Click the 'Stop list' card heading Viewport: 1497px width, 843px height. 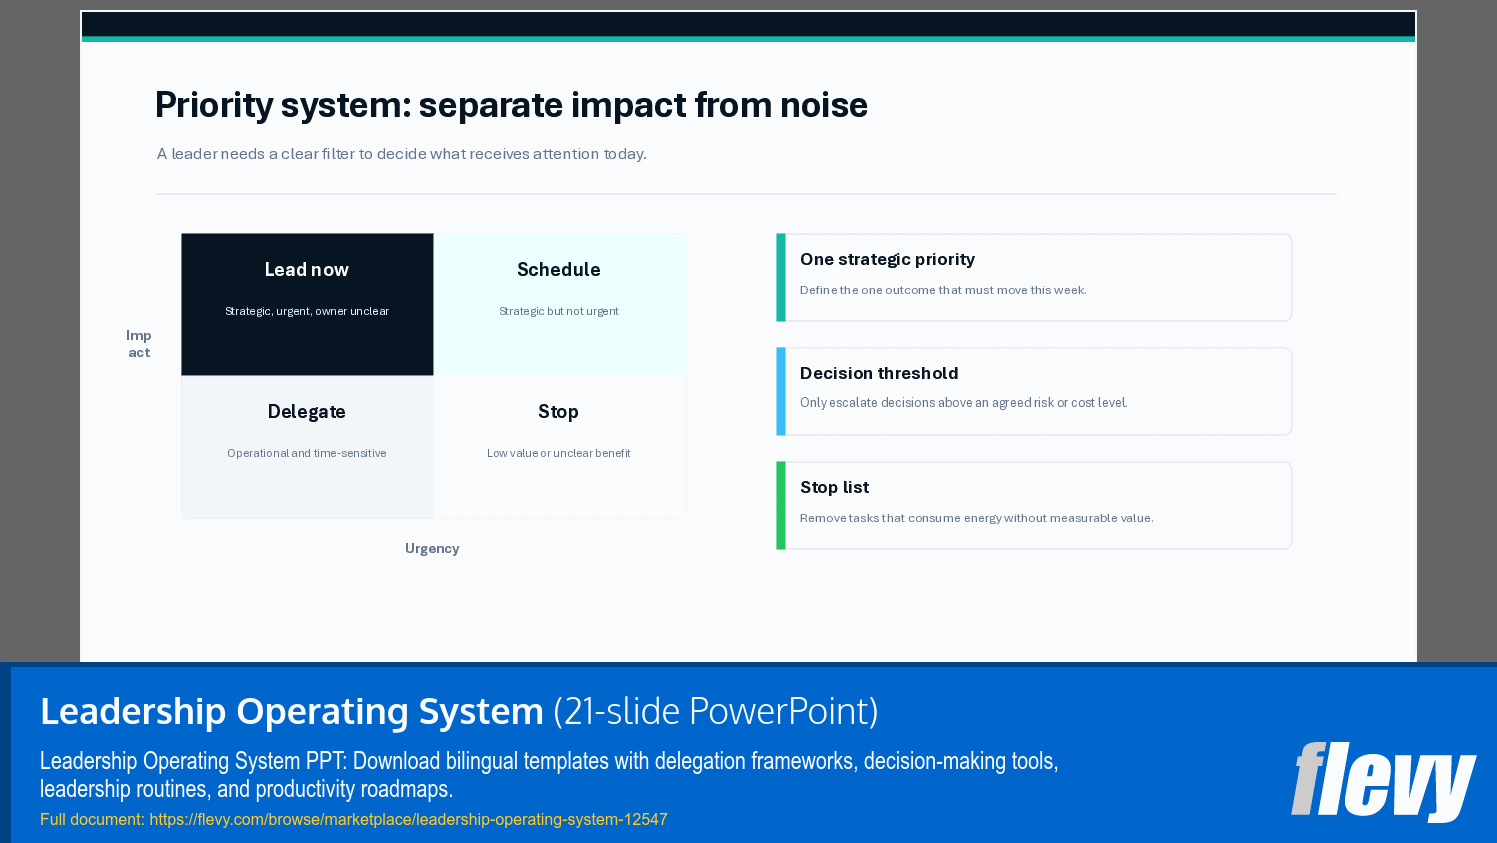tap(834, 487)
